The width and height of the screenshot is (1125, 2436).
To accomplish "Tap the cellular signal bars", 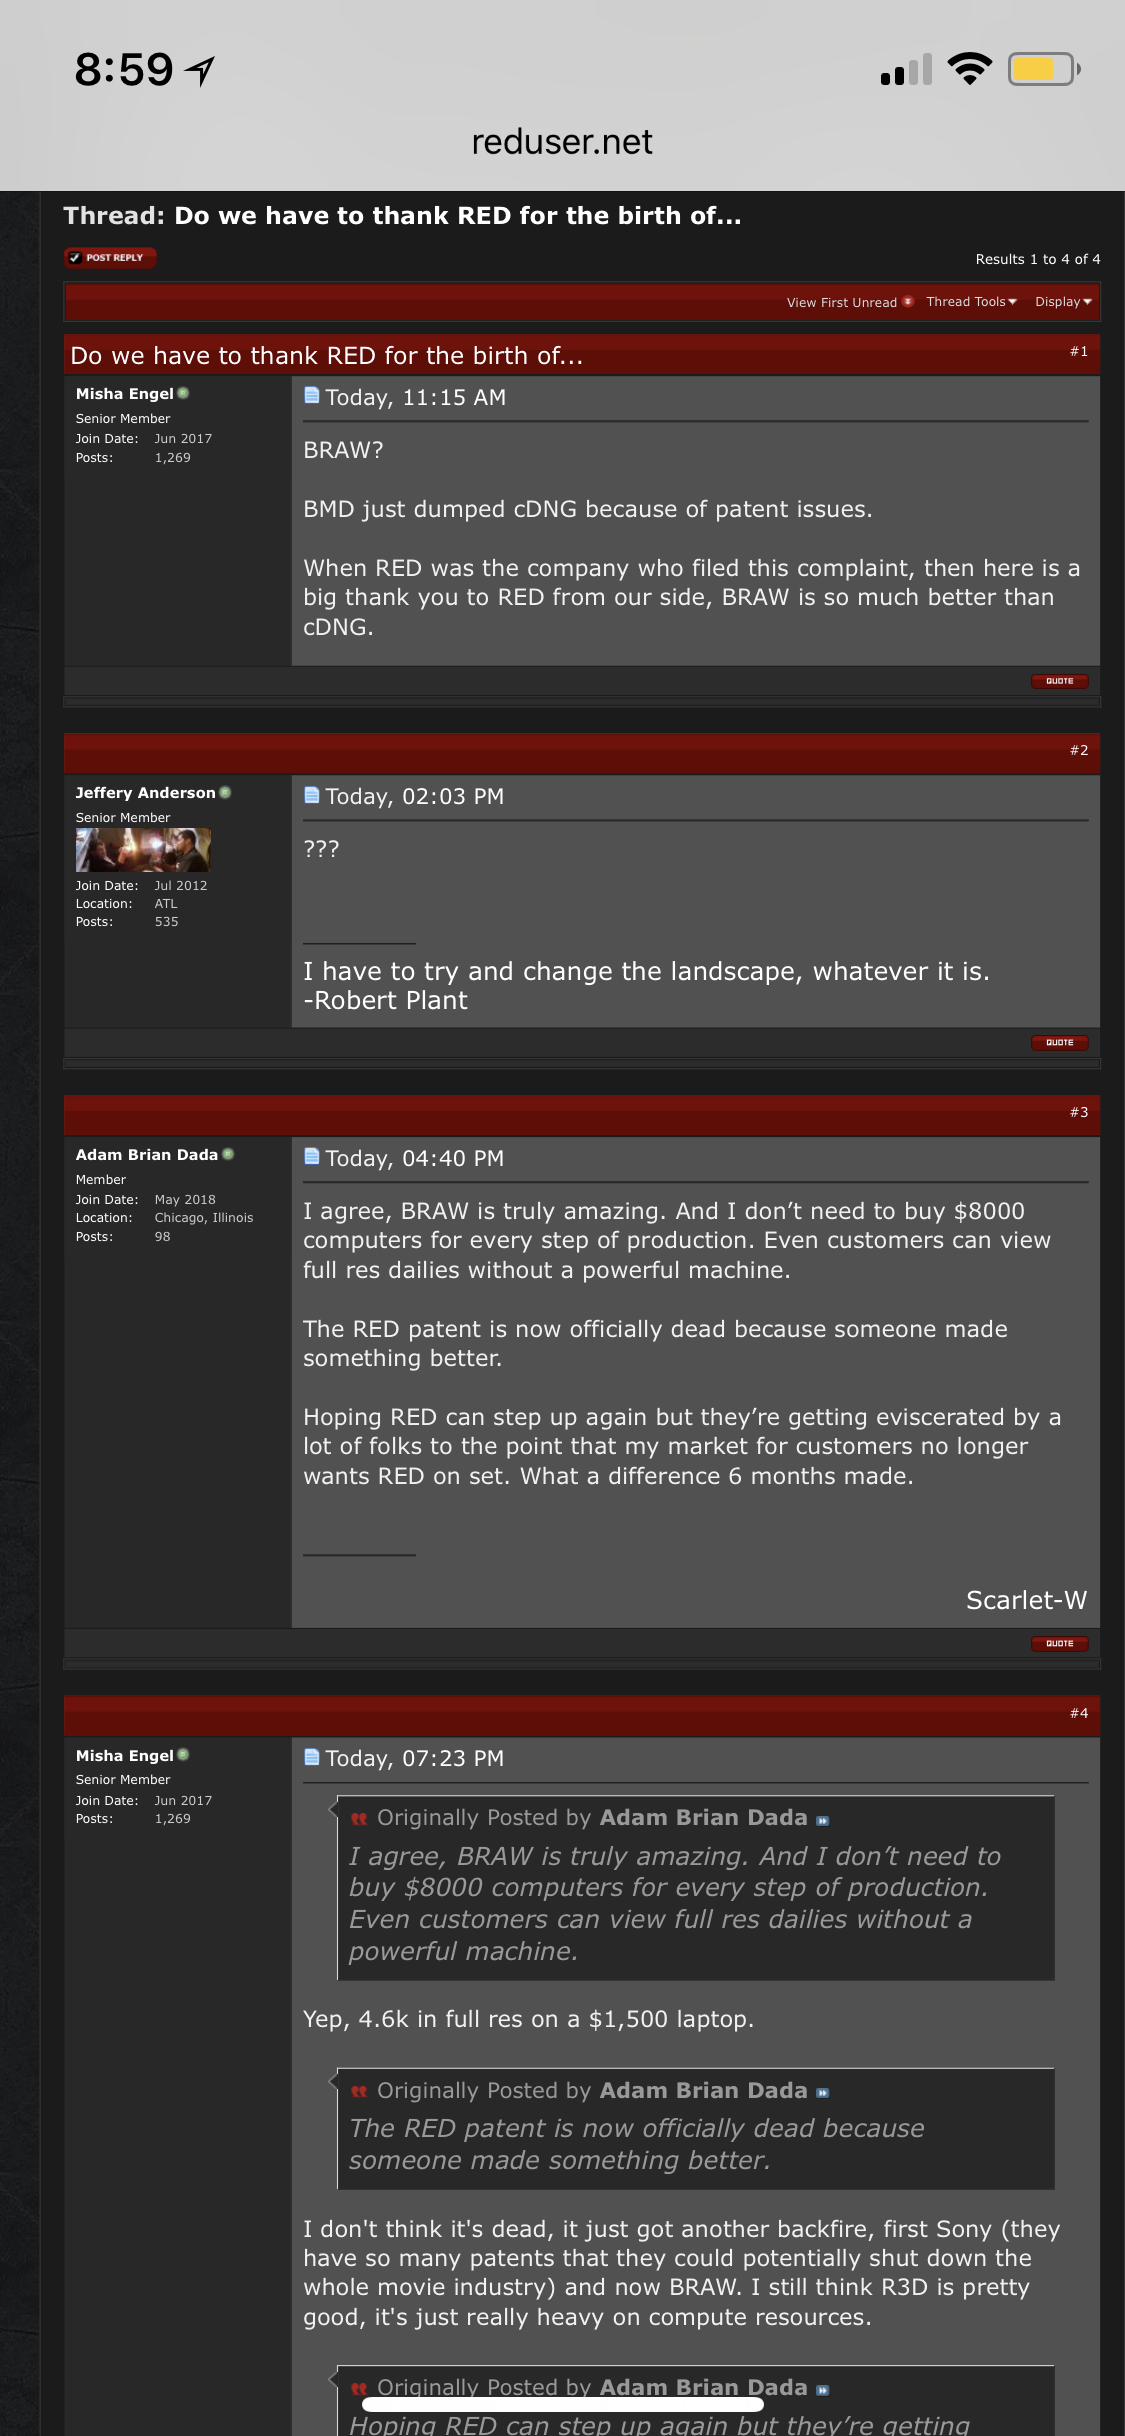I will (x=906, y=69).
